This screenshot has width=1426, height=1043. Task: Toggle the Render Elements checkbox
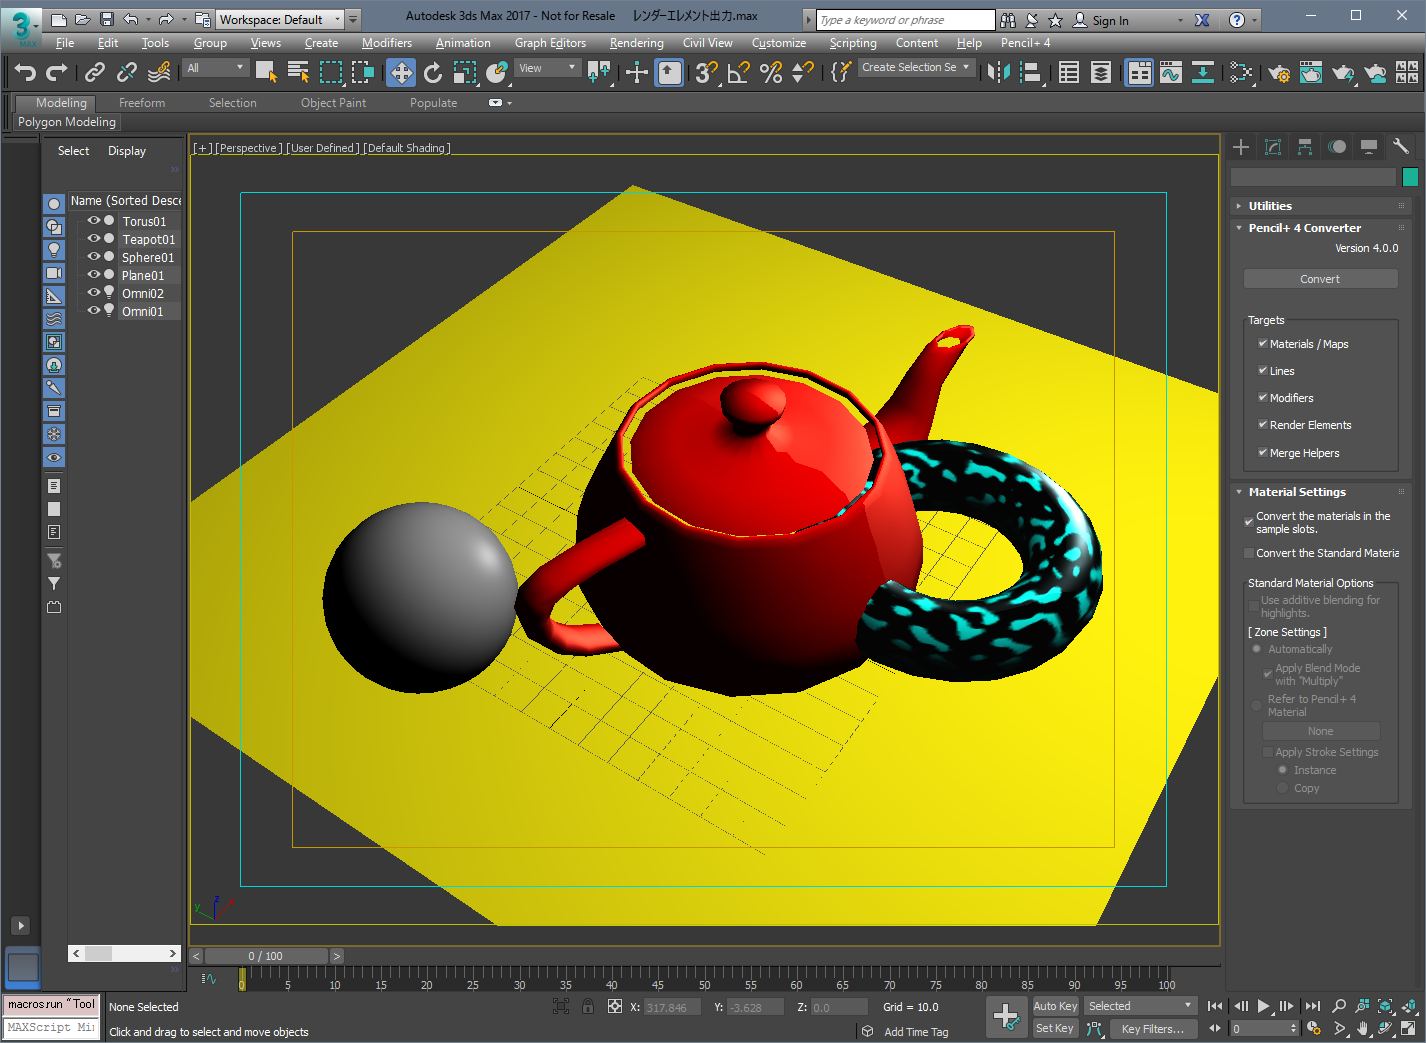(1263, 425)
